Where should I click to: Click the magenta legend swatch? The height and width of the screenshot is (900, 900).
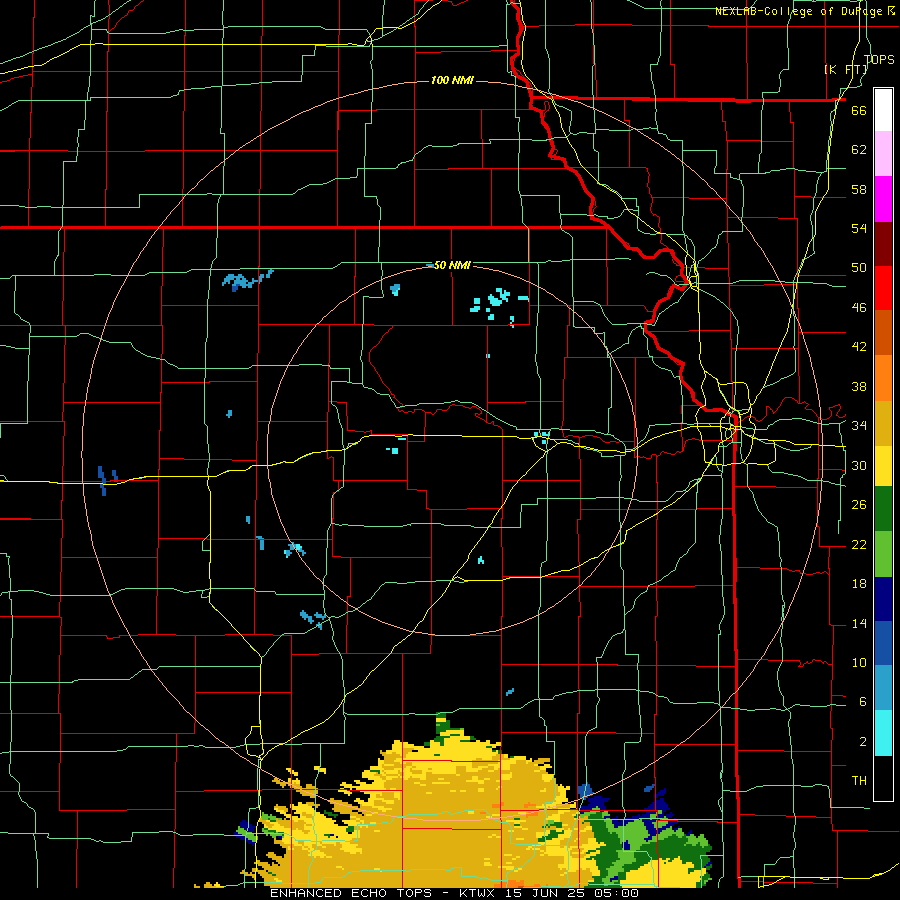(883, 199)
